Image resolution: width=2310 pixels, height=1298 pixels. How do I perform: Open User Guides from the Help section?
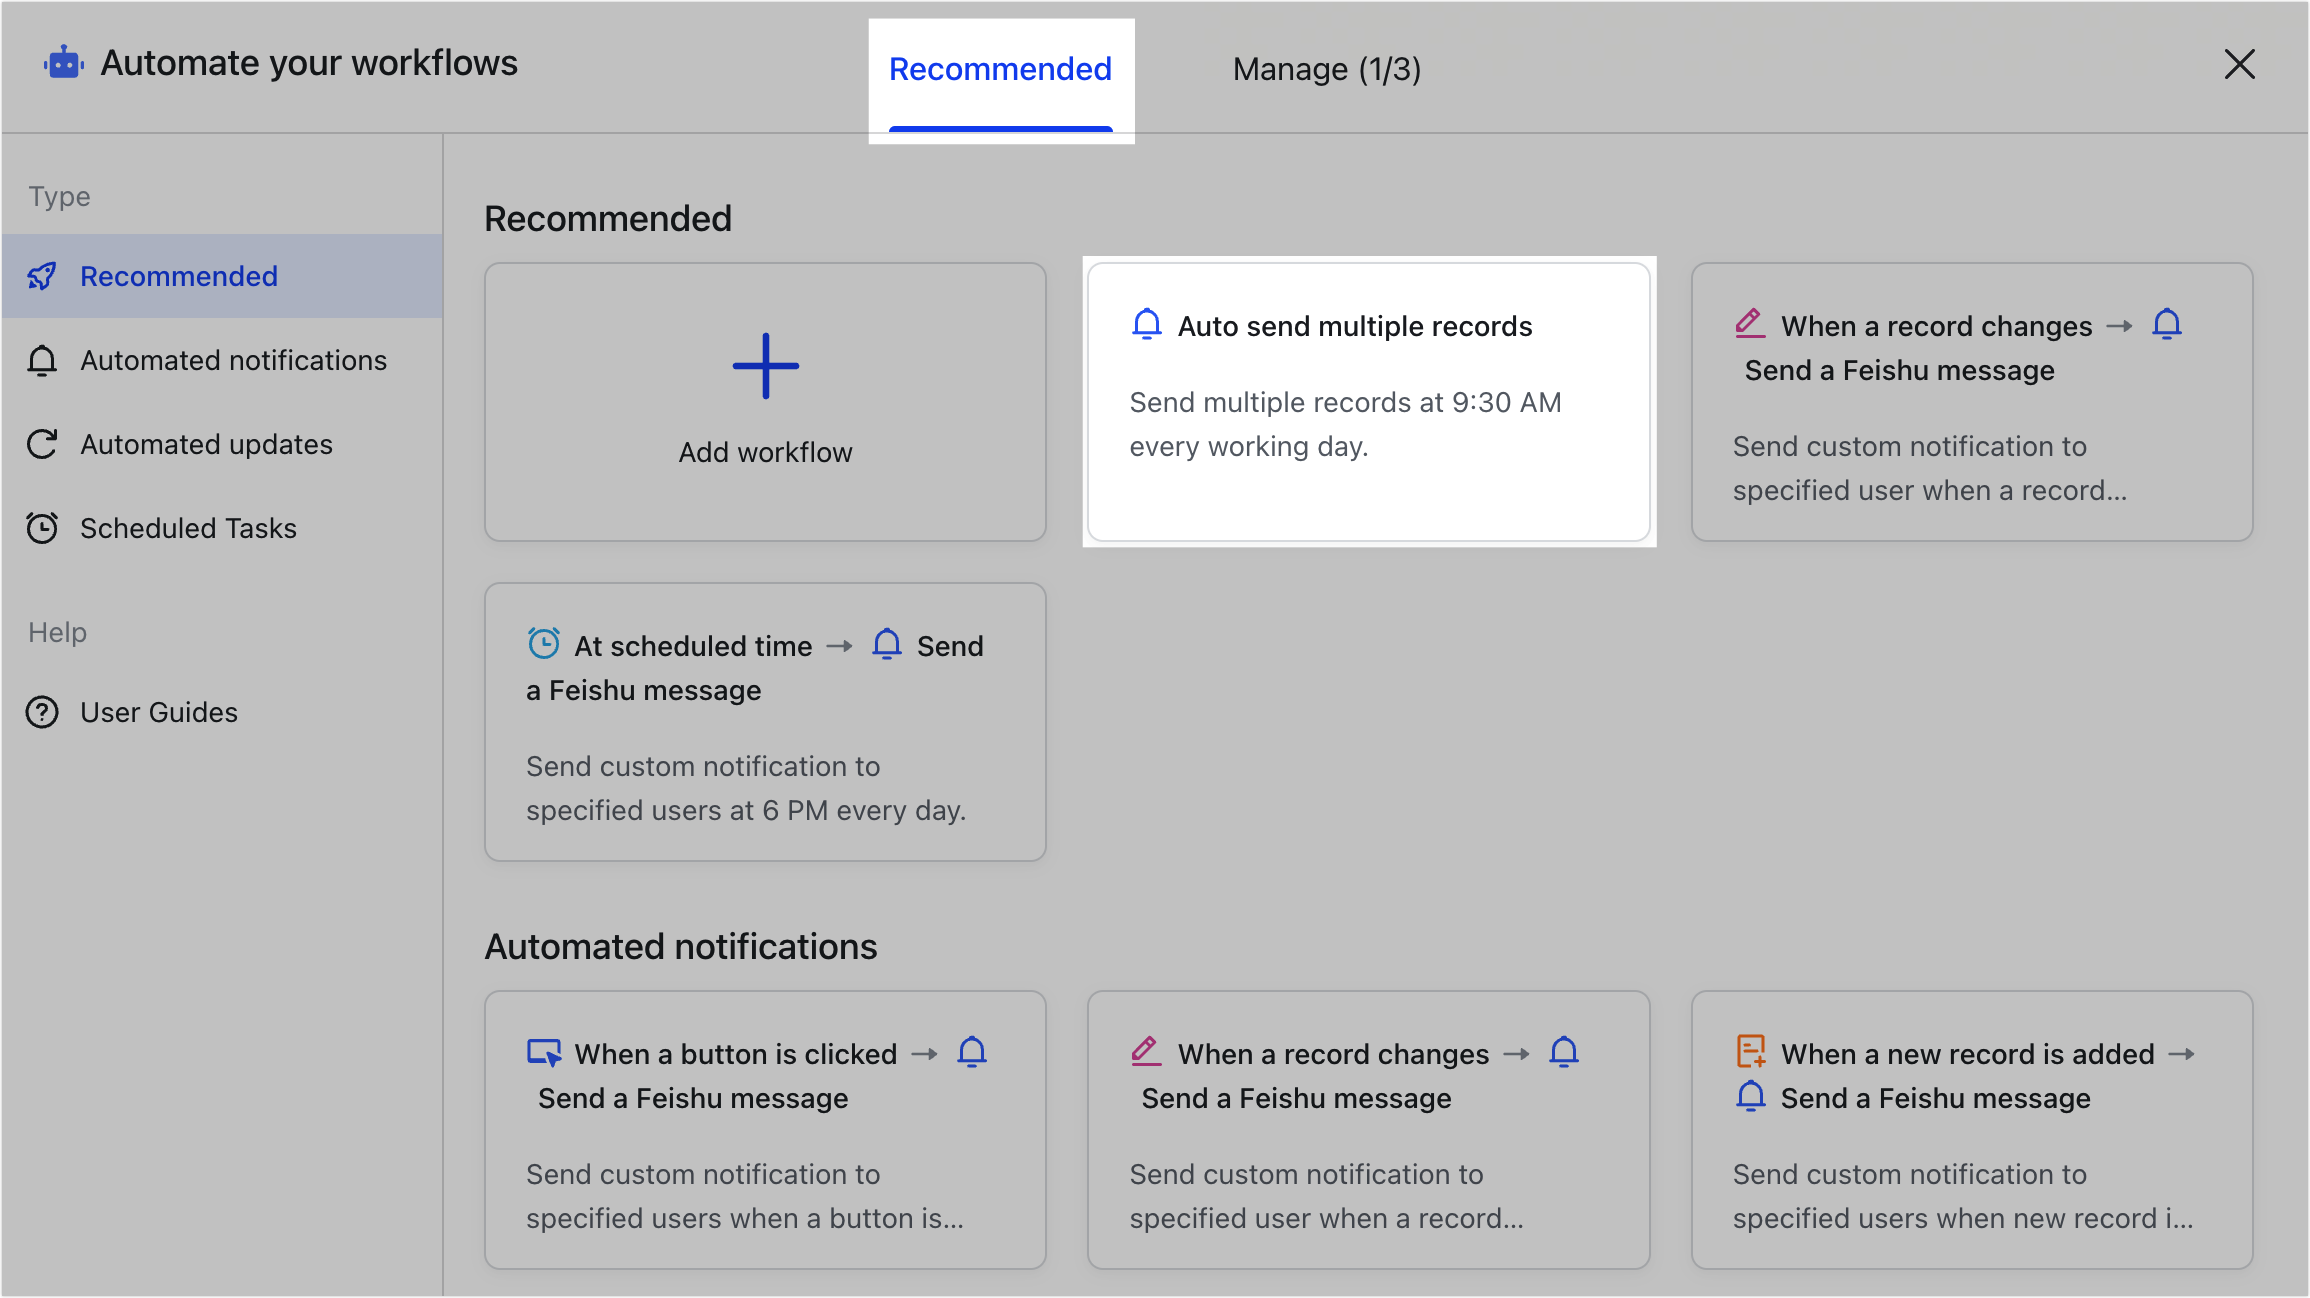tap(157, 712)
